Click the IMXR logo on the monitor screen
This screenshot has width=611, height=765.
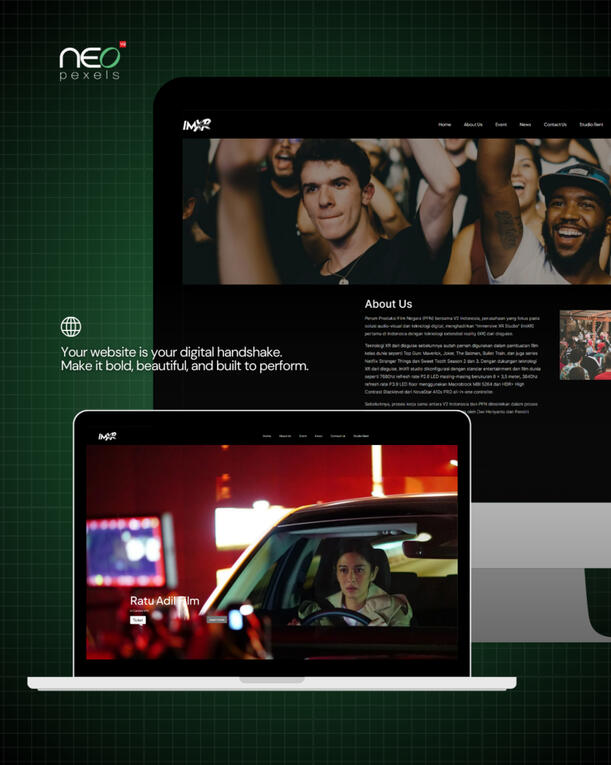coord(196,125)
